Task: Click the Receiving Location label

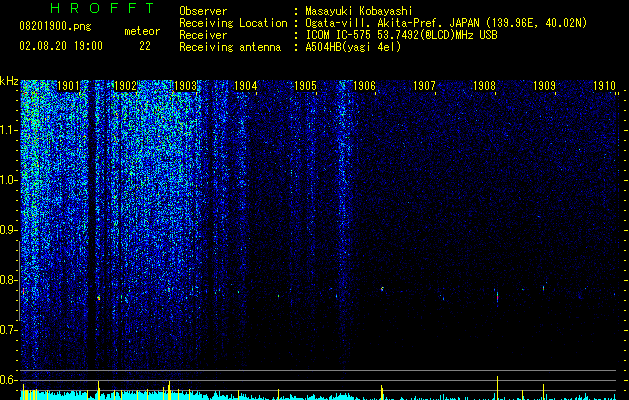Action: (233, 23)
